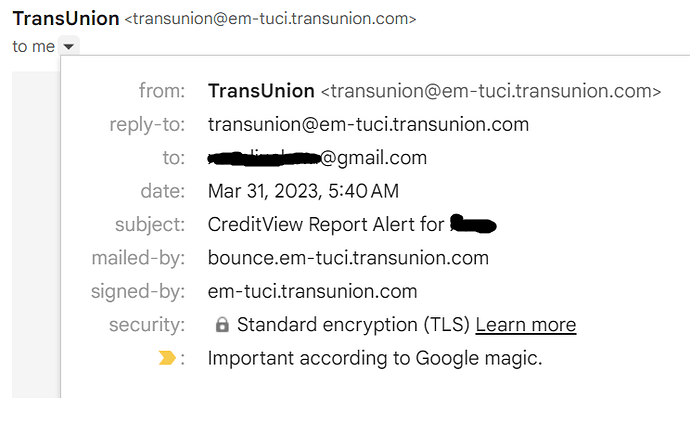Click the signed-by domain em-tuci.transunion.com

pyautogui.click(x=312, y=291)
